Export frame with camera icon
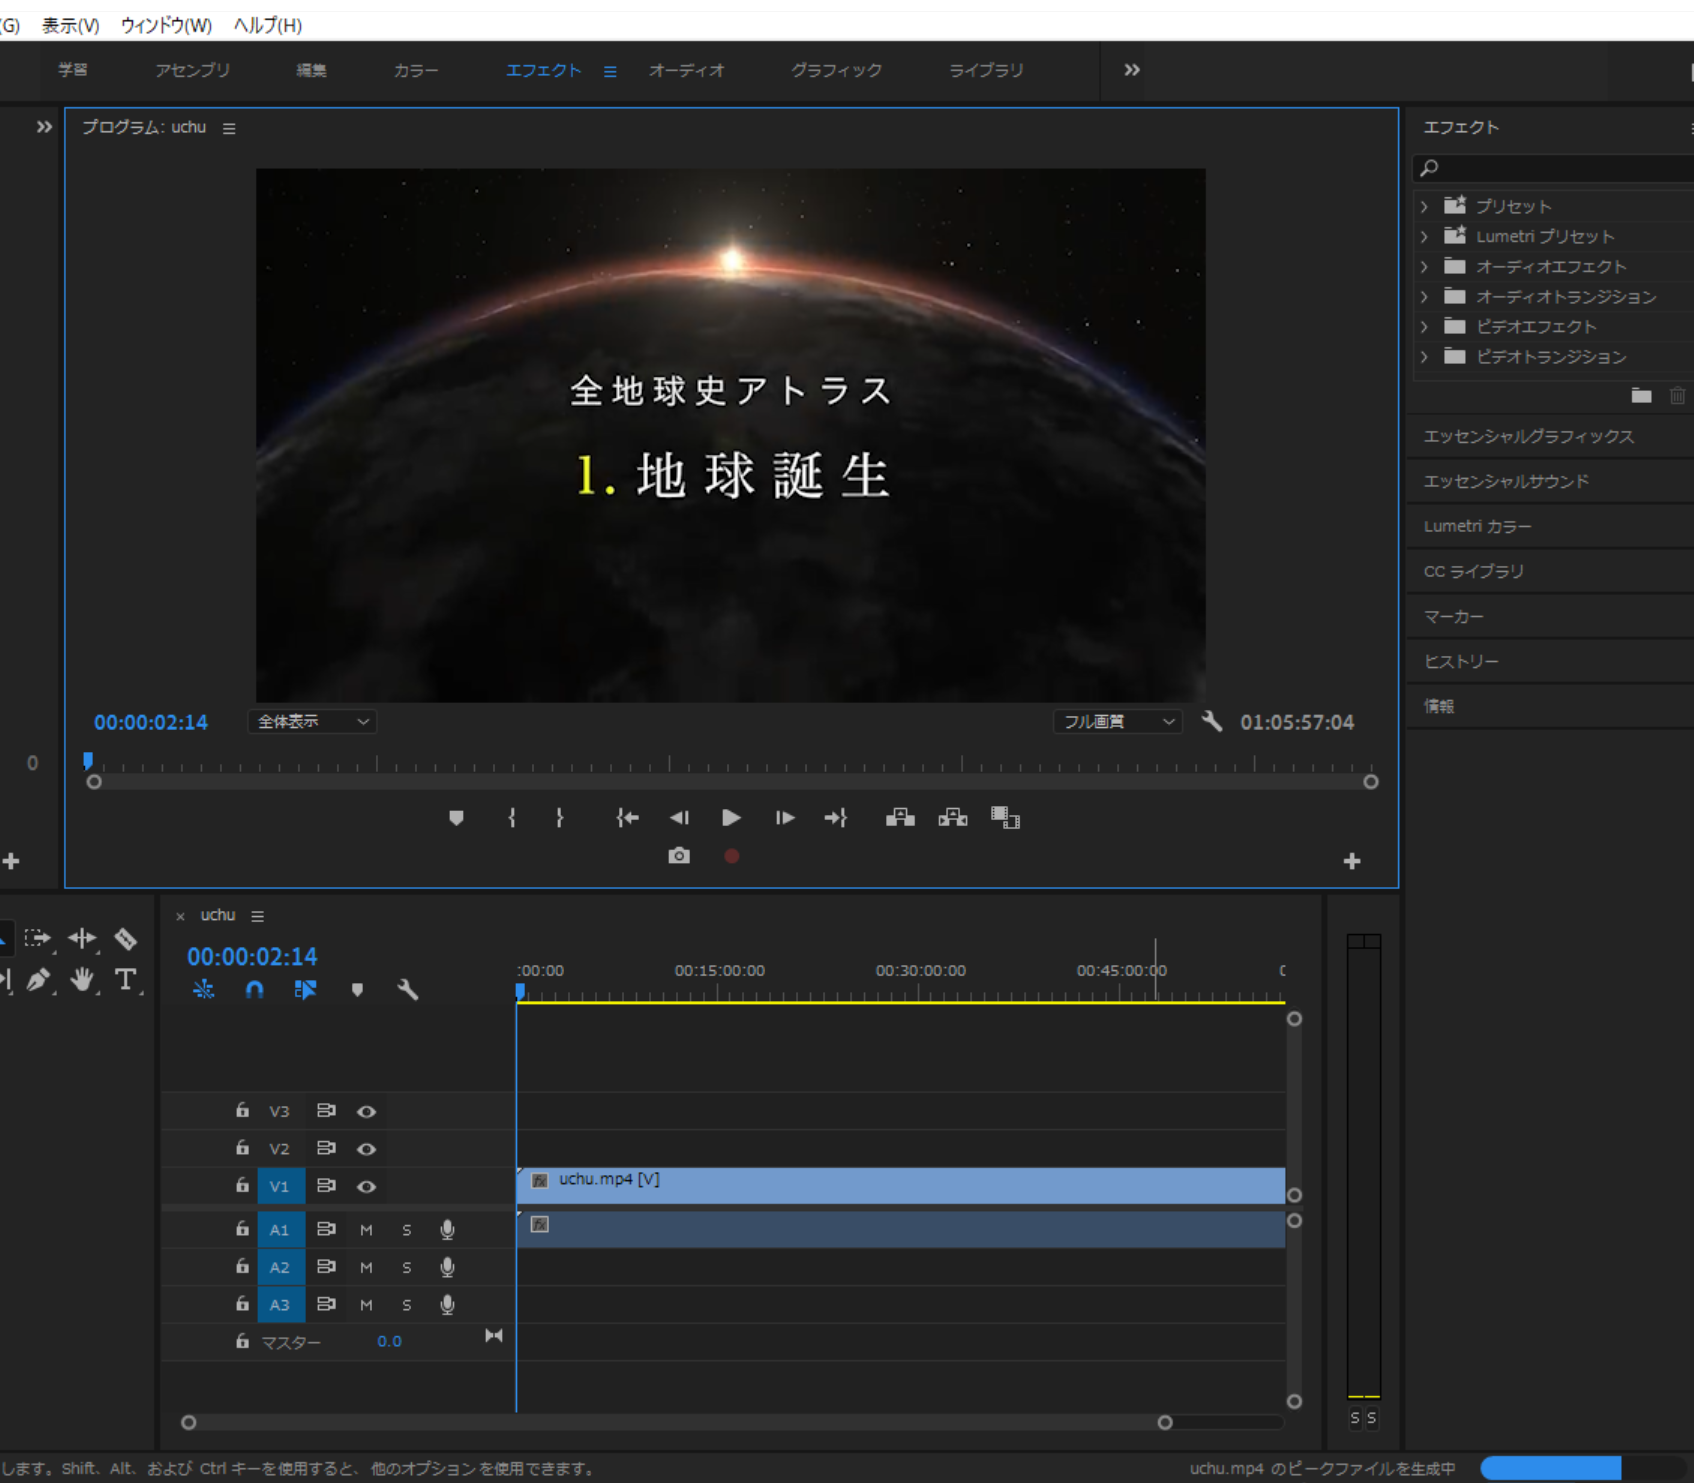Image resolution: width=1694 pixels, height=1483 pixels. pos(679,856)
